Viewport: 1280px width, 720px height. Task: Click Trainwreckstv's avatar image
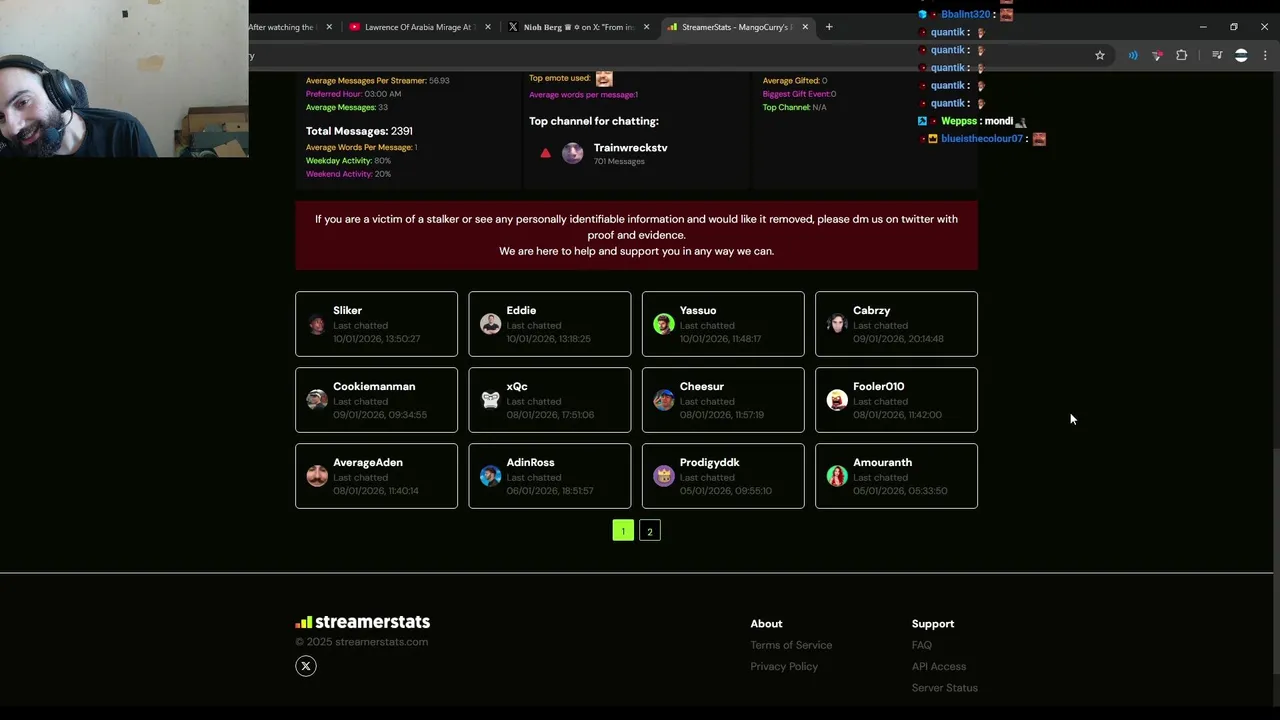click(572, 153)
